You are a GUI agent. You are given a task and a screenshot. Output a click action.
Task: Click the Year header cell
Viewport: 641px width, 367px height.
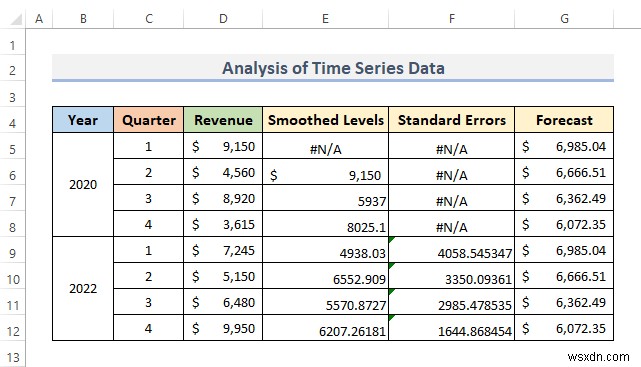pos(83,120)
